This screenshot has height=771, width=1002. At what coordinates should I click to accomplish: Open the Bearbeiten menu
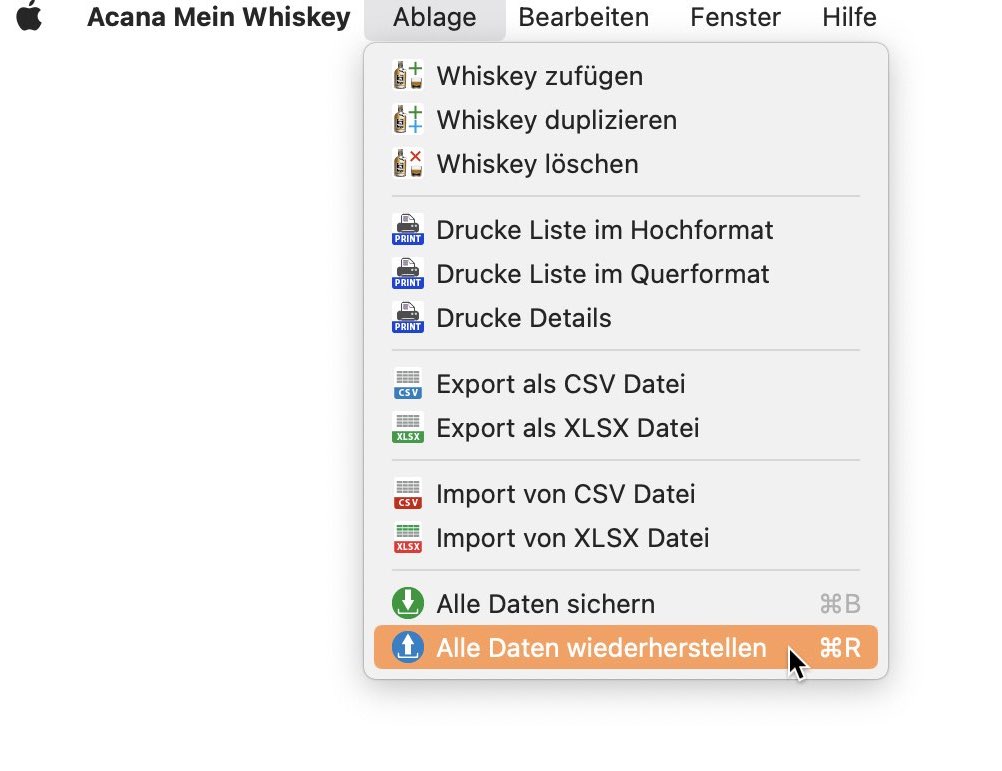coord(583,17)
